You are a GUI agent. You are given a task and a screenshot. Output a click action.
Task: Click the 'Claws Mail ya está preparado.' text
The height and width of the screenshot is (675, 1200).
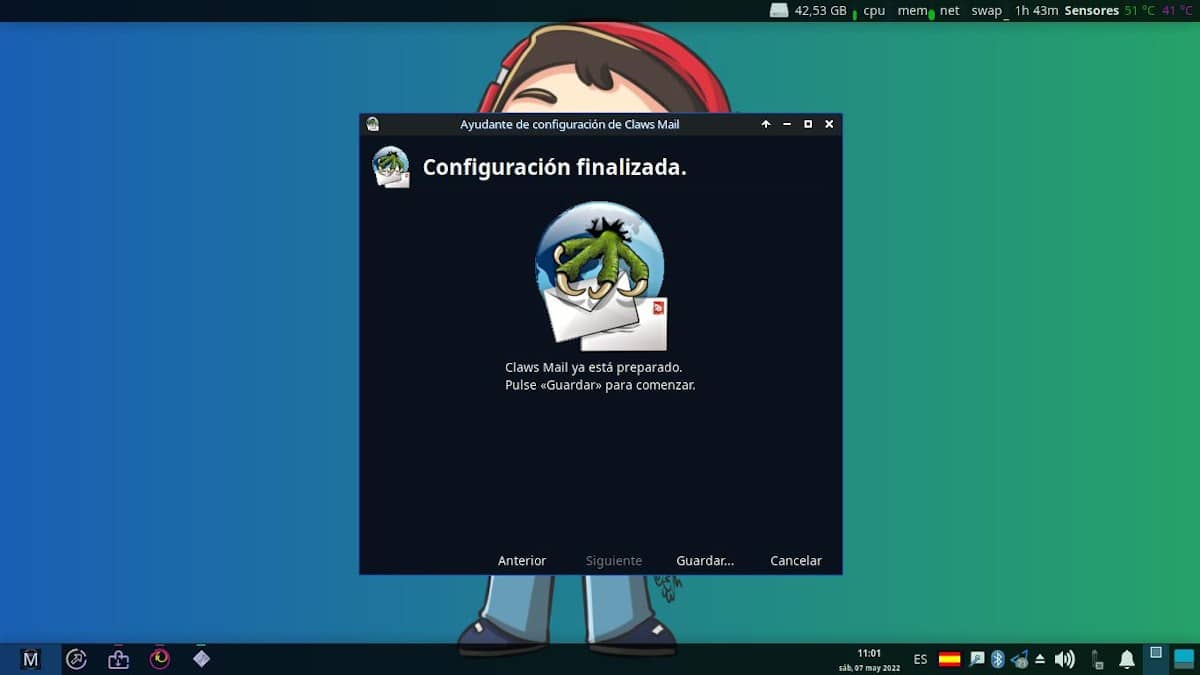click(594, 368)
